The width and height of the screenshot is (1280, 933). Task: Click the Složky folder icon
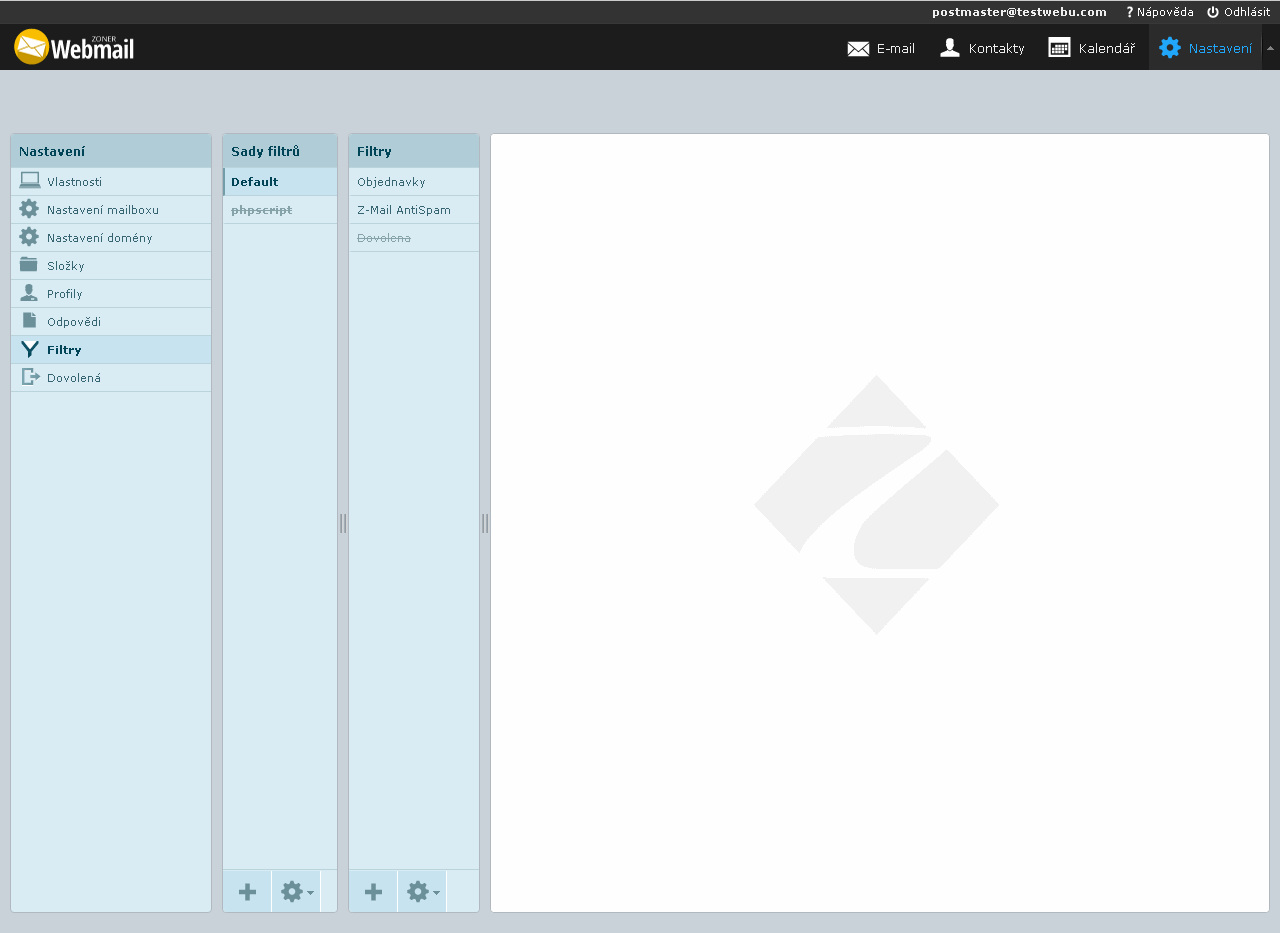coord(29,265)
